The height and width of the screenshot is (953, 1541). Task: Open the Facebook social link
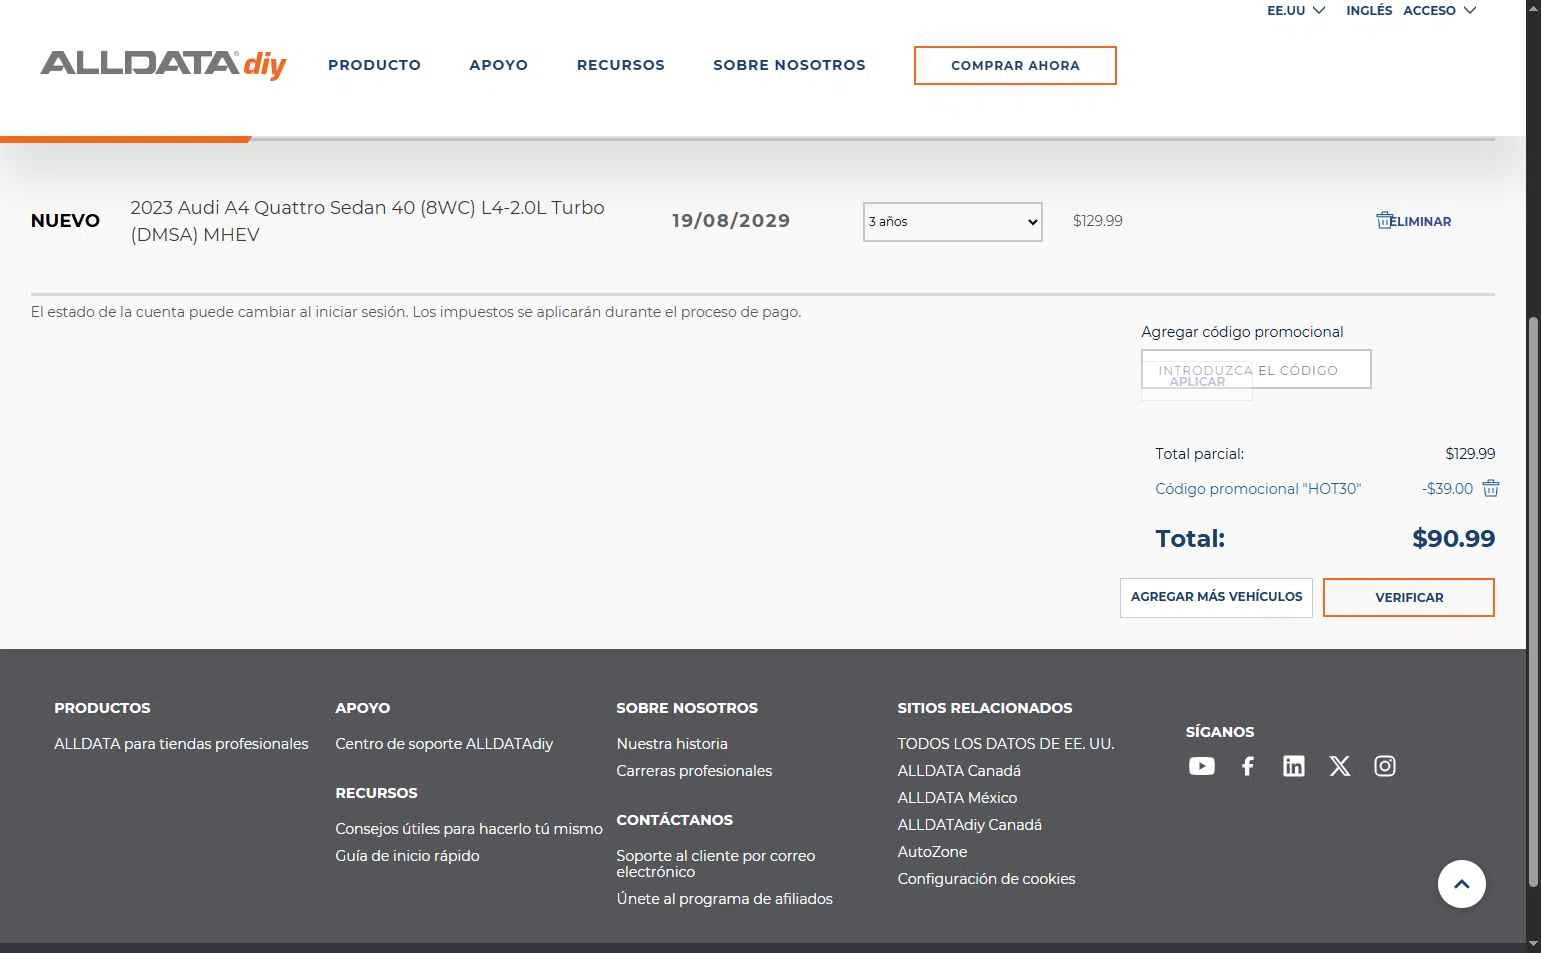[x=1248, y=766]
